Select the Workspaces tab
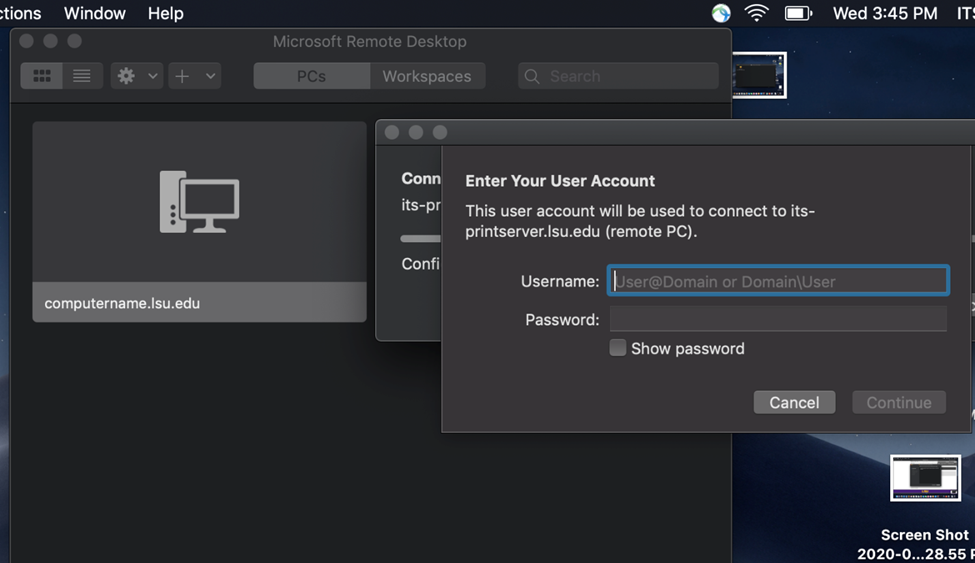 pos(427,76)
